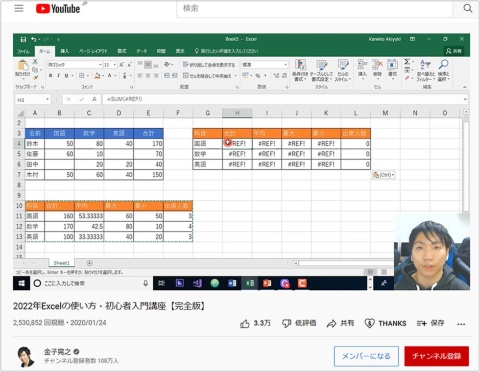Select the 挿入 ribbon tab
The width and height of the screenshot is (480, 372).
(65, 51)
